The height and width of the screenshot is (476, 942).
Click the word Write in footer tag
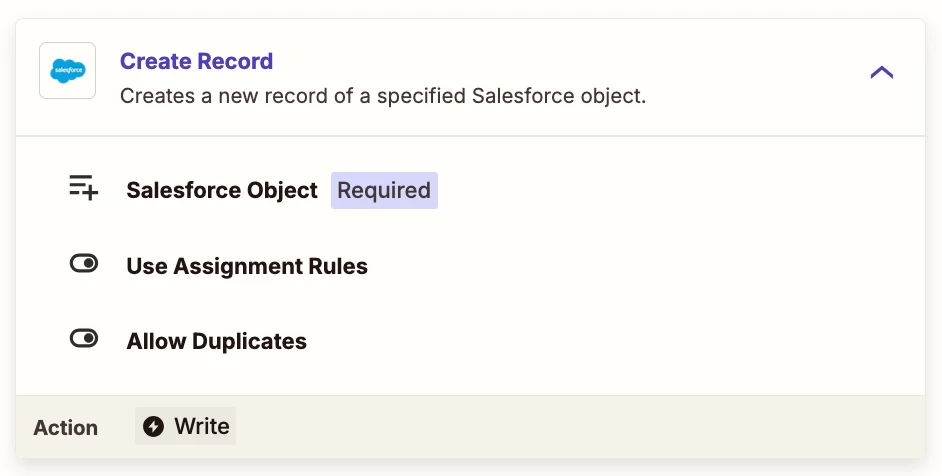(x=202, y=426)
